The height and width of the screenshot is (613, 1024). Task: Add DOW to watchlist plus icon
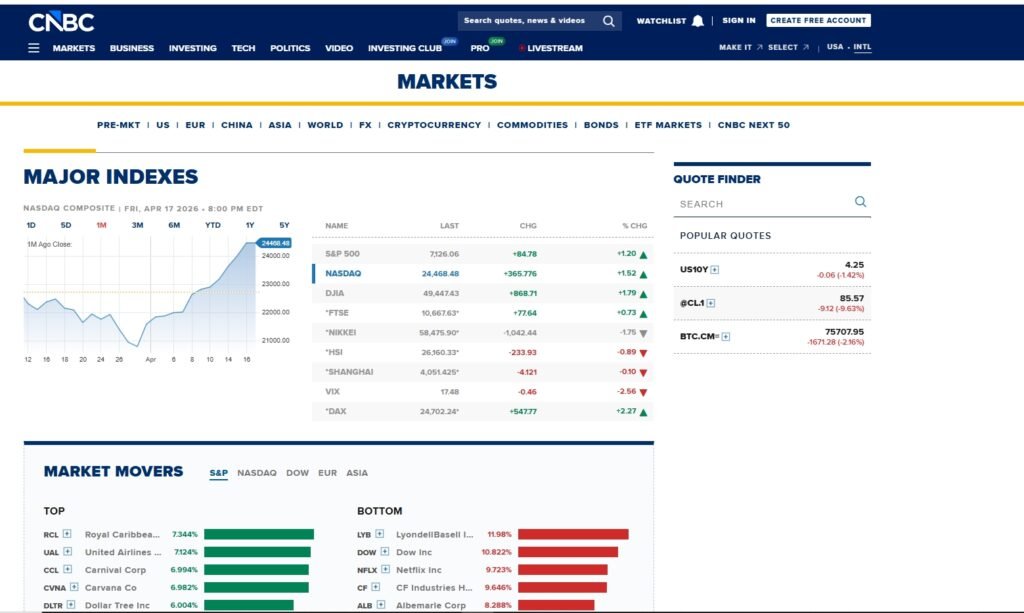[385, 552]
